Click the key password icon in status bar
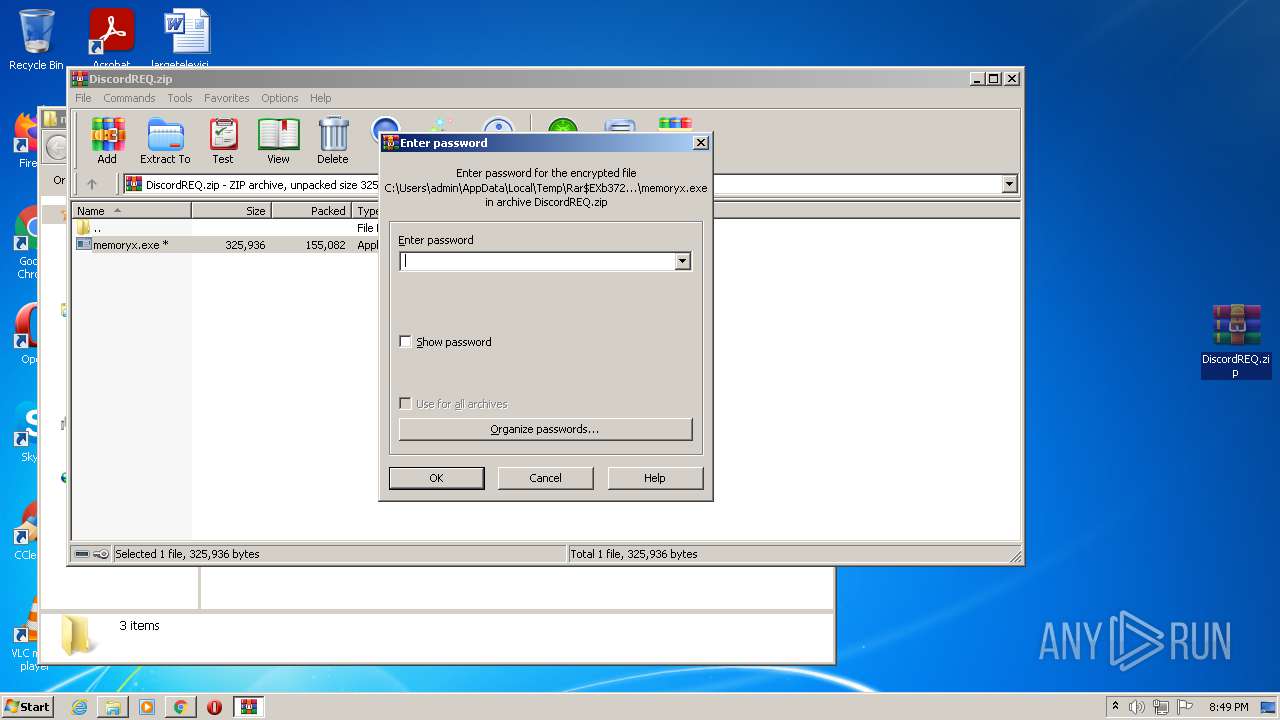 click(x=101, y=554)
